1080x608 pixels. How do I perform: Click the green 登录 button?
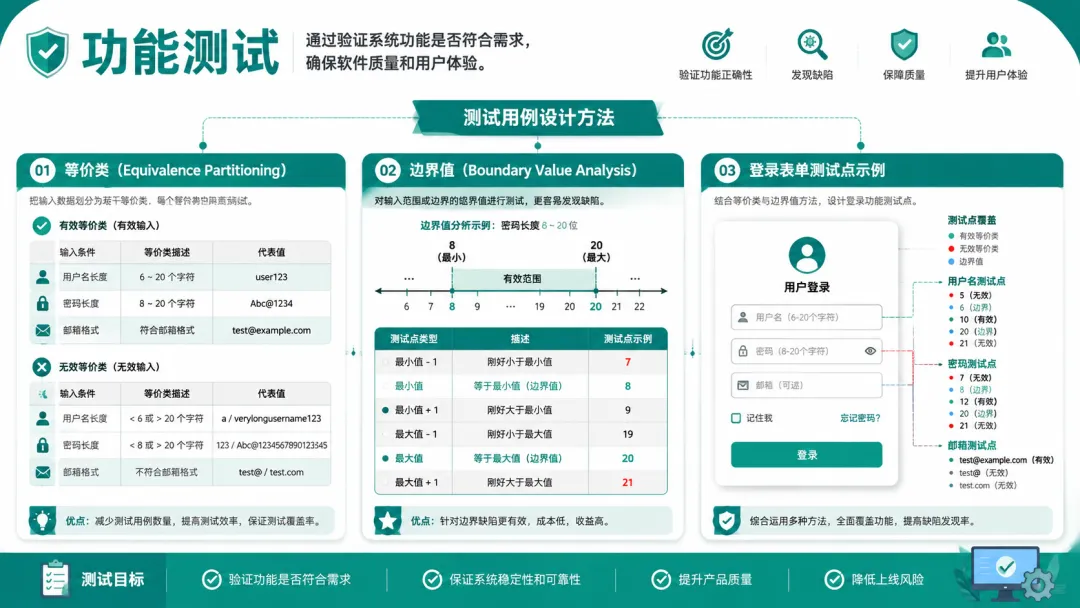pyautogui.click(x=807, y=455)
